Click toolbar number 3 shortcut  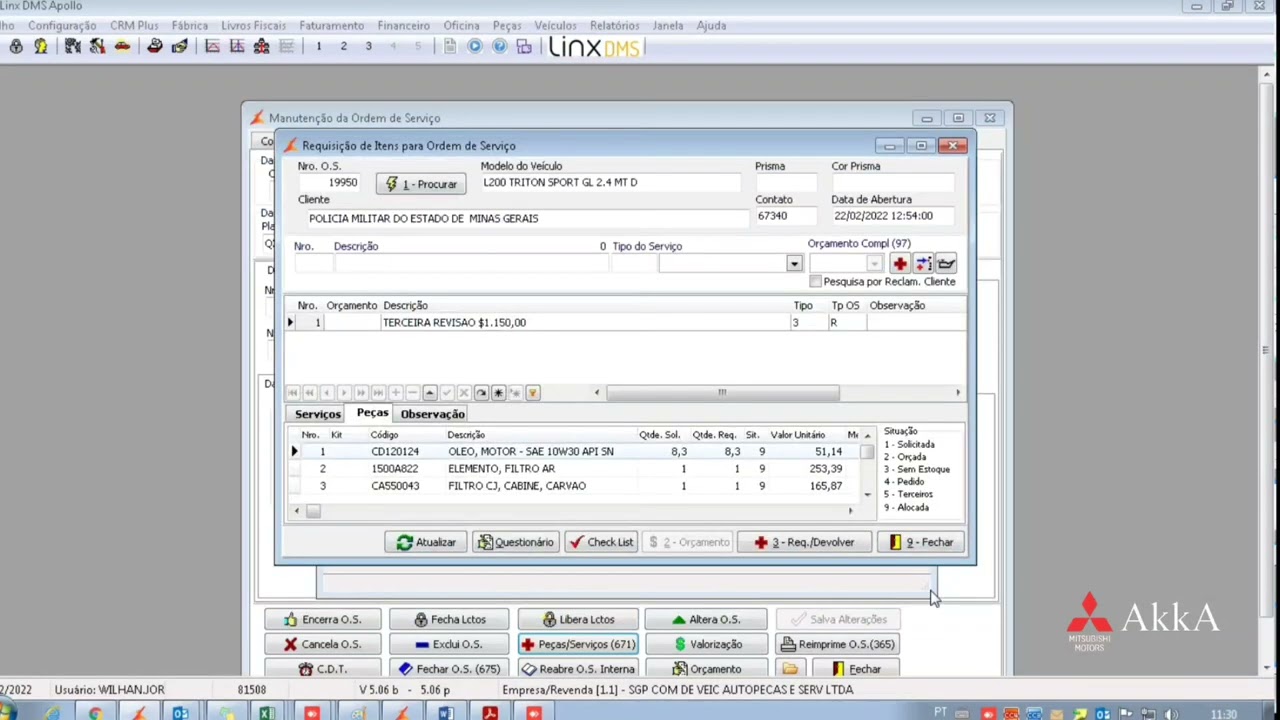[x=368, y=46]
